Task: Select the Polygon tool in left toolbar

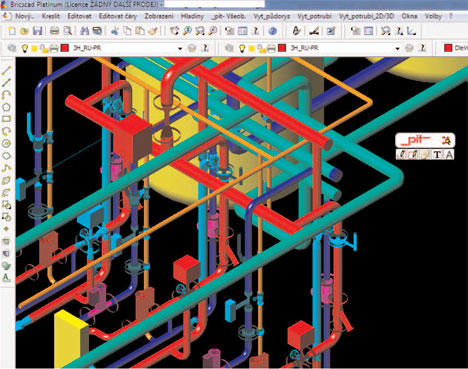Action: (x=7, y=107)
